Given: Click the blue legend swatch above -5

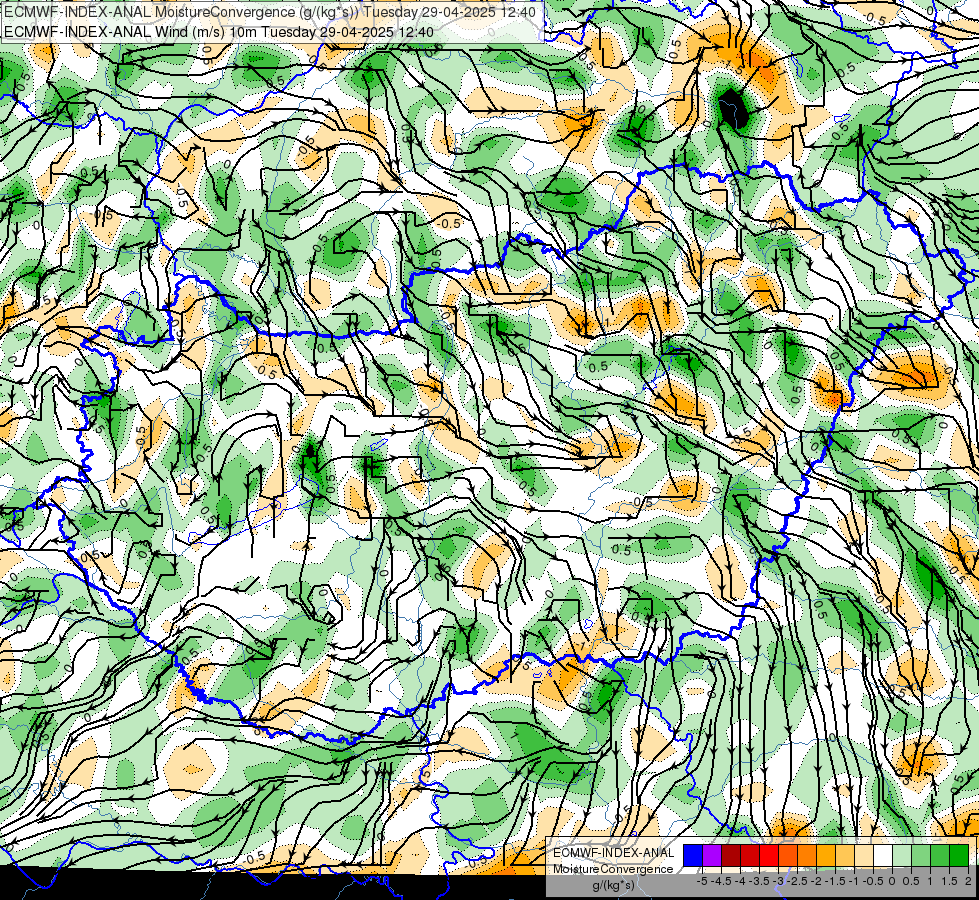Looking at the screenshot, I should [x=693, y=855].
